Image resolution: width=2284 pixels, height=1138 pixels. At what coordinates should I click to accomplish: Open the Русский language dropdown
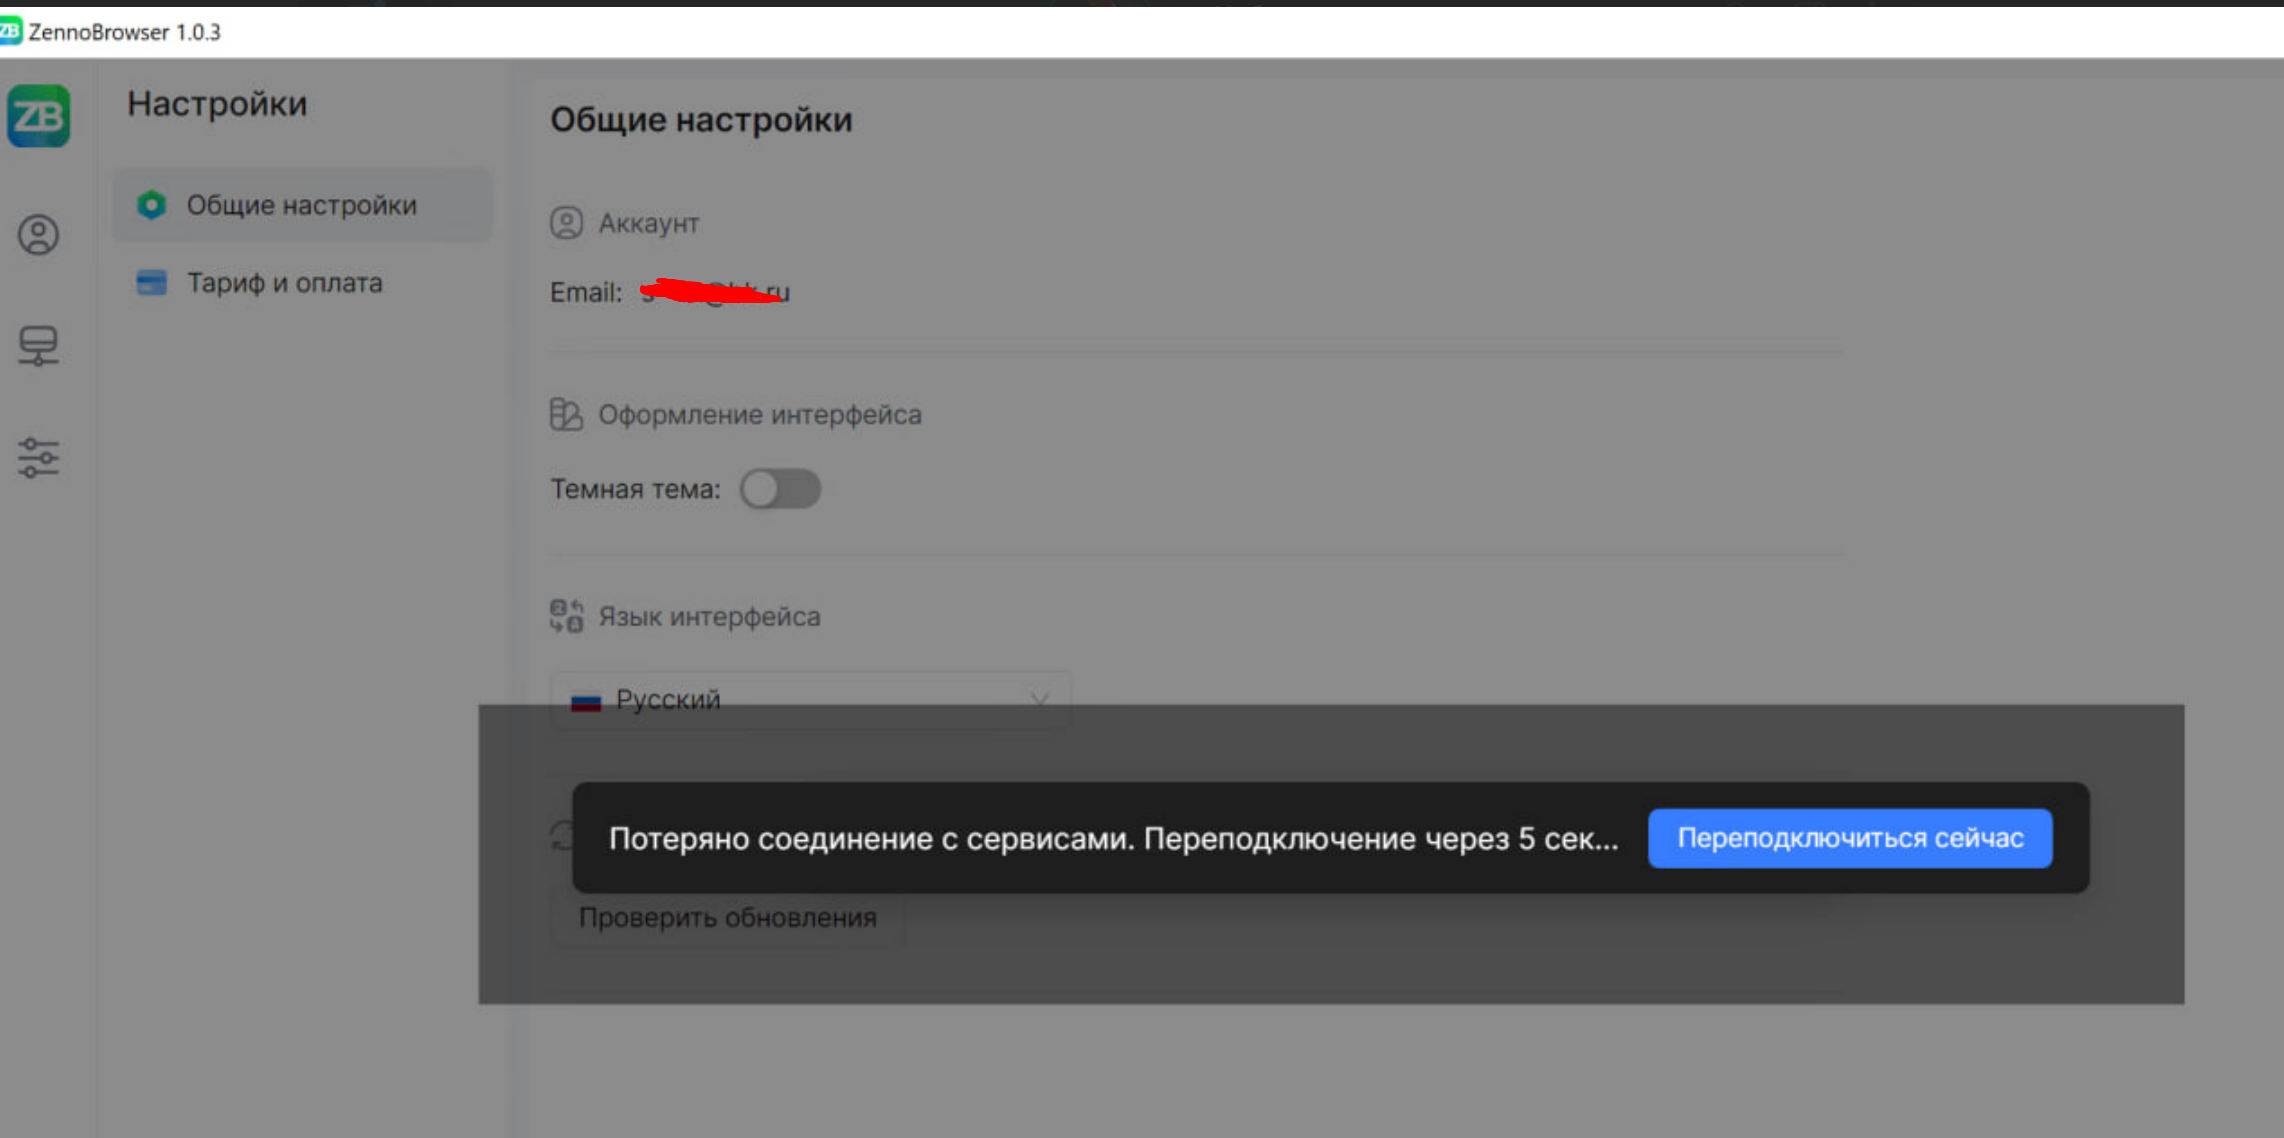[x=810, y=699]
